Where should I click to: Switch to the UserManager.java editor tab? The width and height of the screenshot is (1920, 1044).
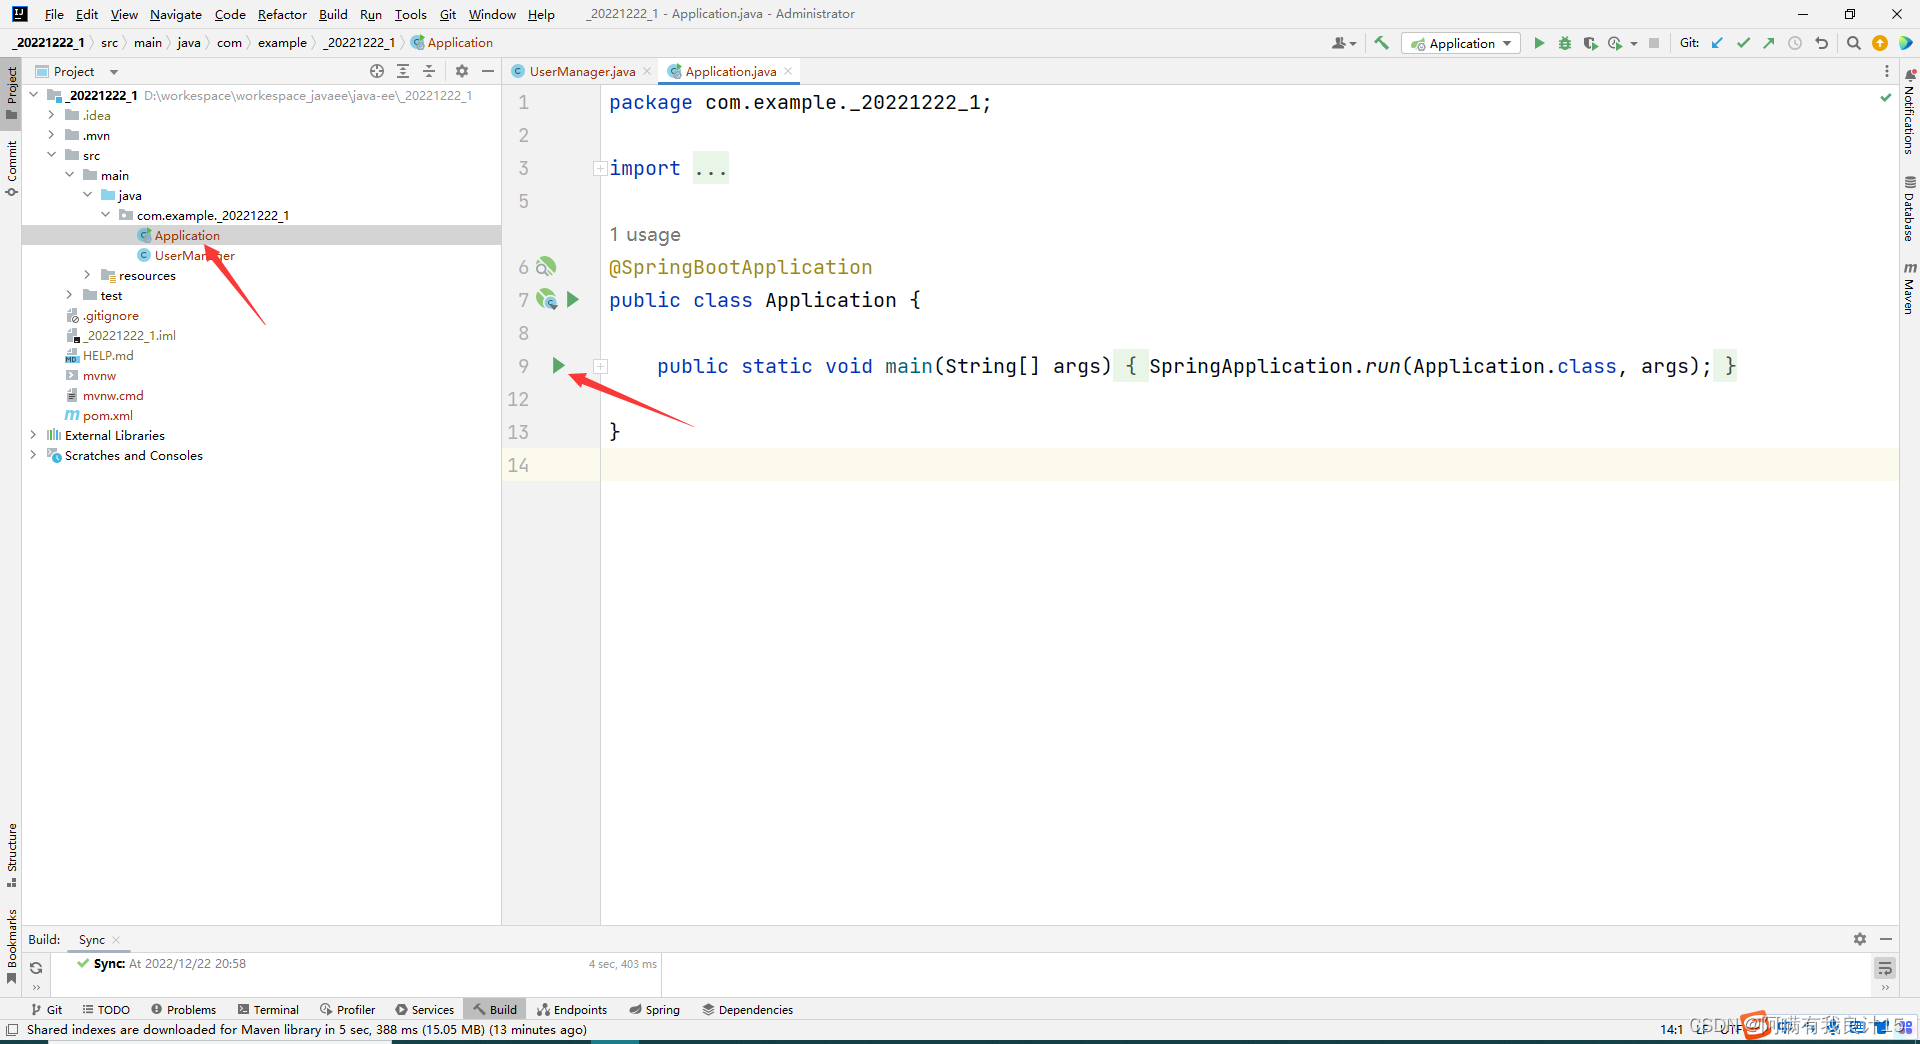pyautogui.click(x=581, y=71)
